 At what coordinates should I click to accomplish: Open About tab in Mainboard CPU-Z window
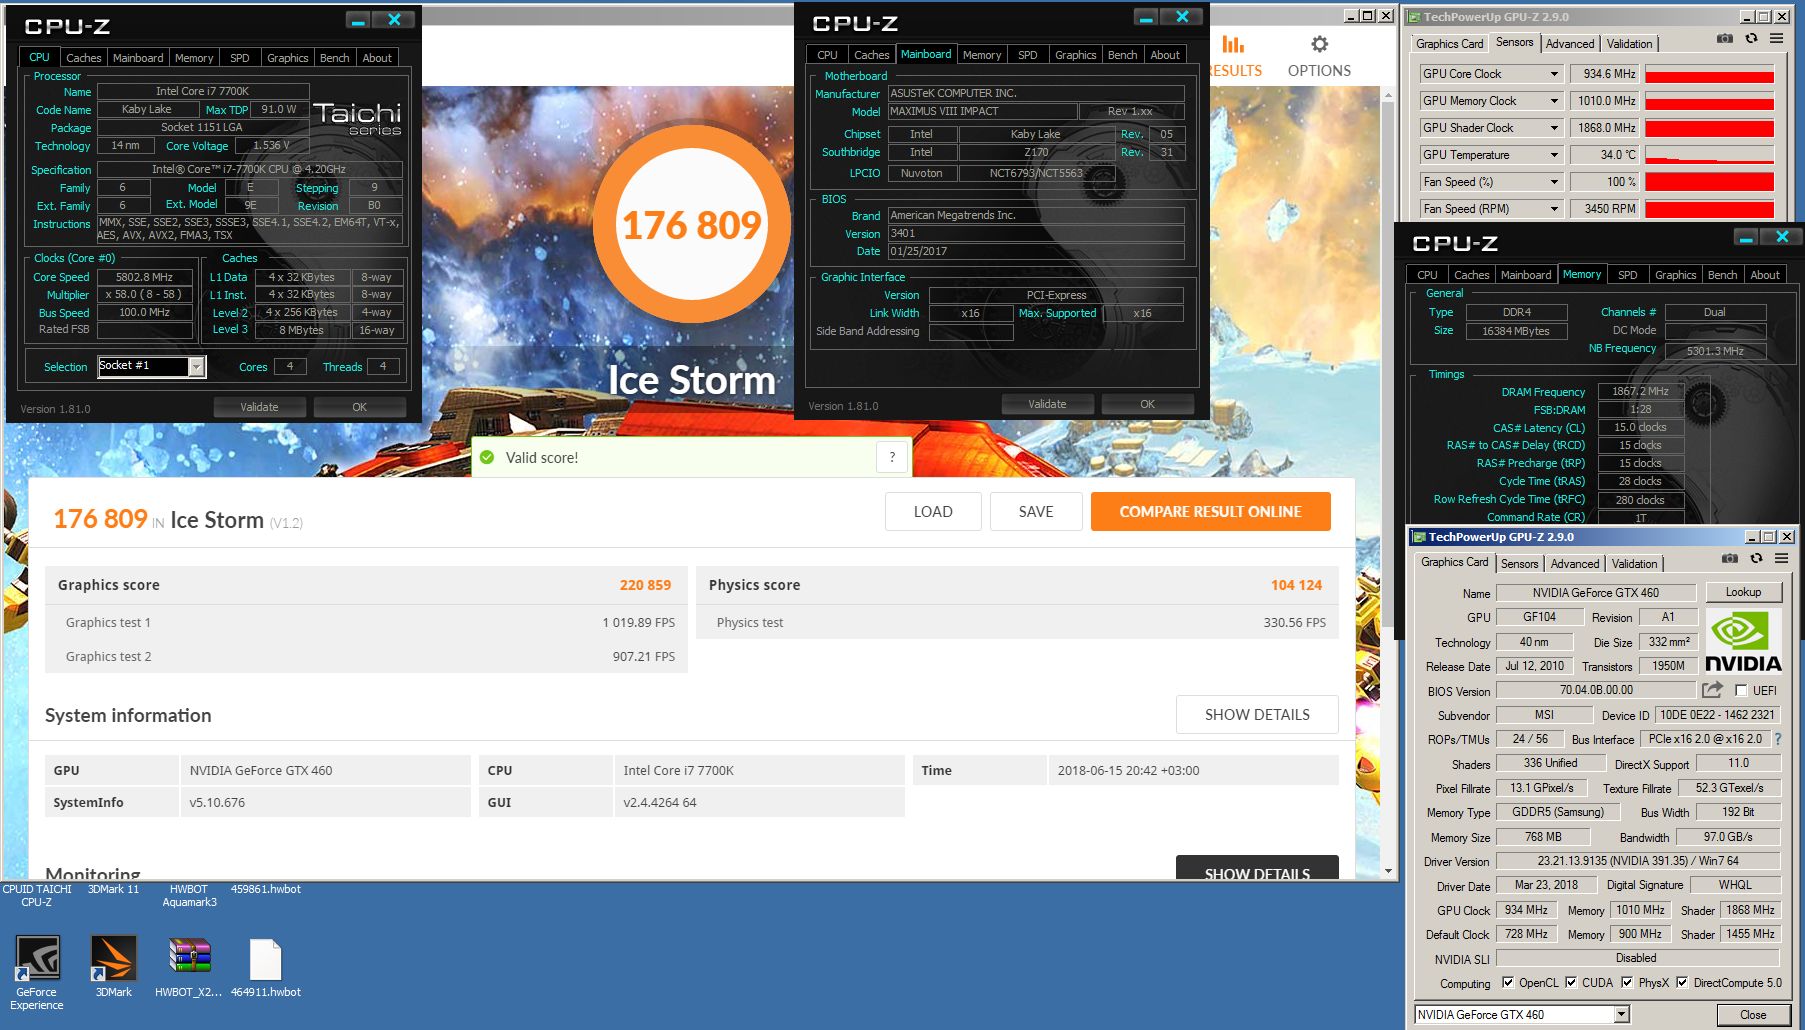point(1165,55)
